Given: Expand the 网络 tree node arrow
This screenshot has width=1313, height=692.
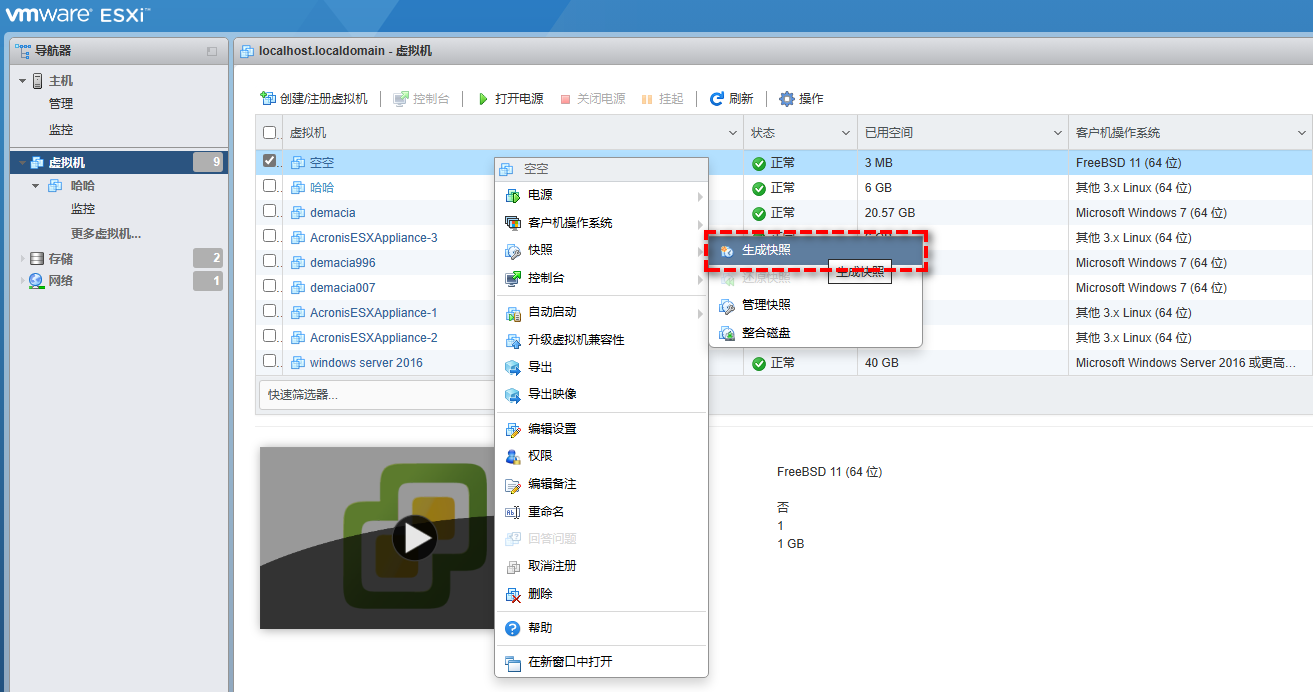Looking at the screenshot, I should [x=23, y=281].
